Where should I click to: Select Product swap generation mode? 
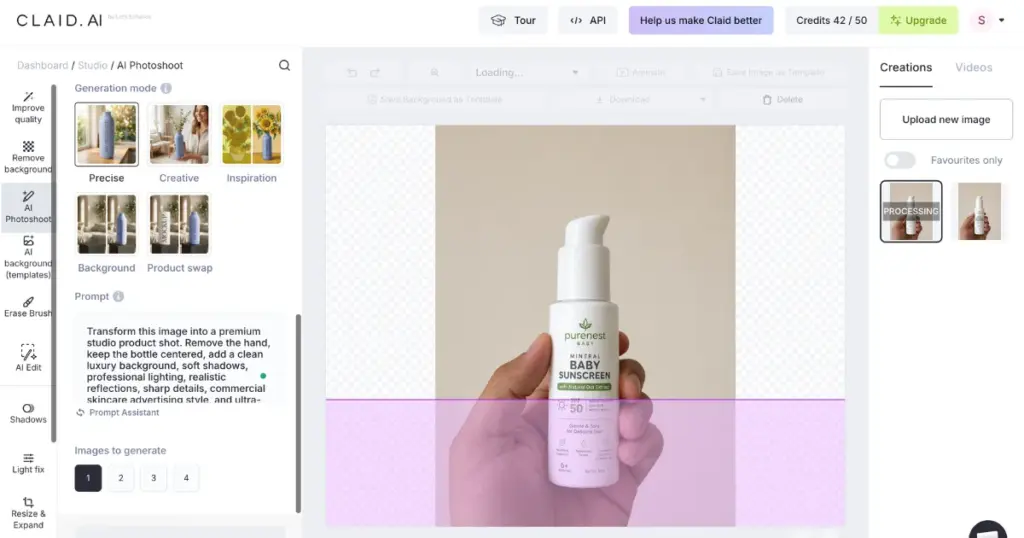click(179, 232)
